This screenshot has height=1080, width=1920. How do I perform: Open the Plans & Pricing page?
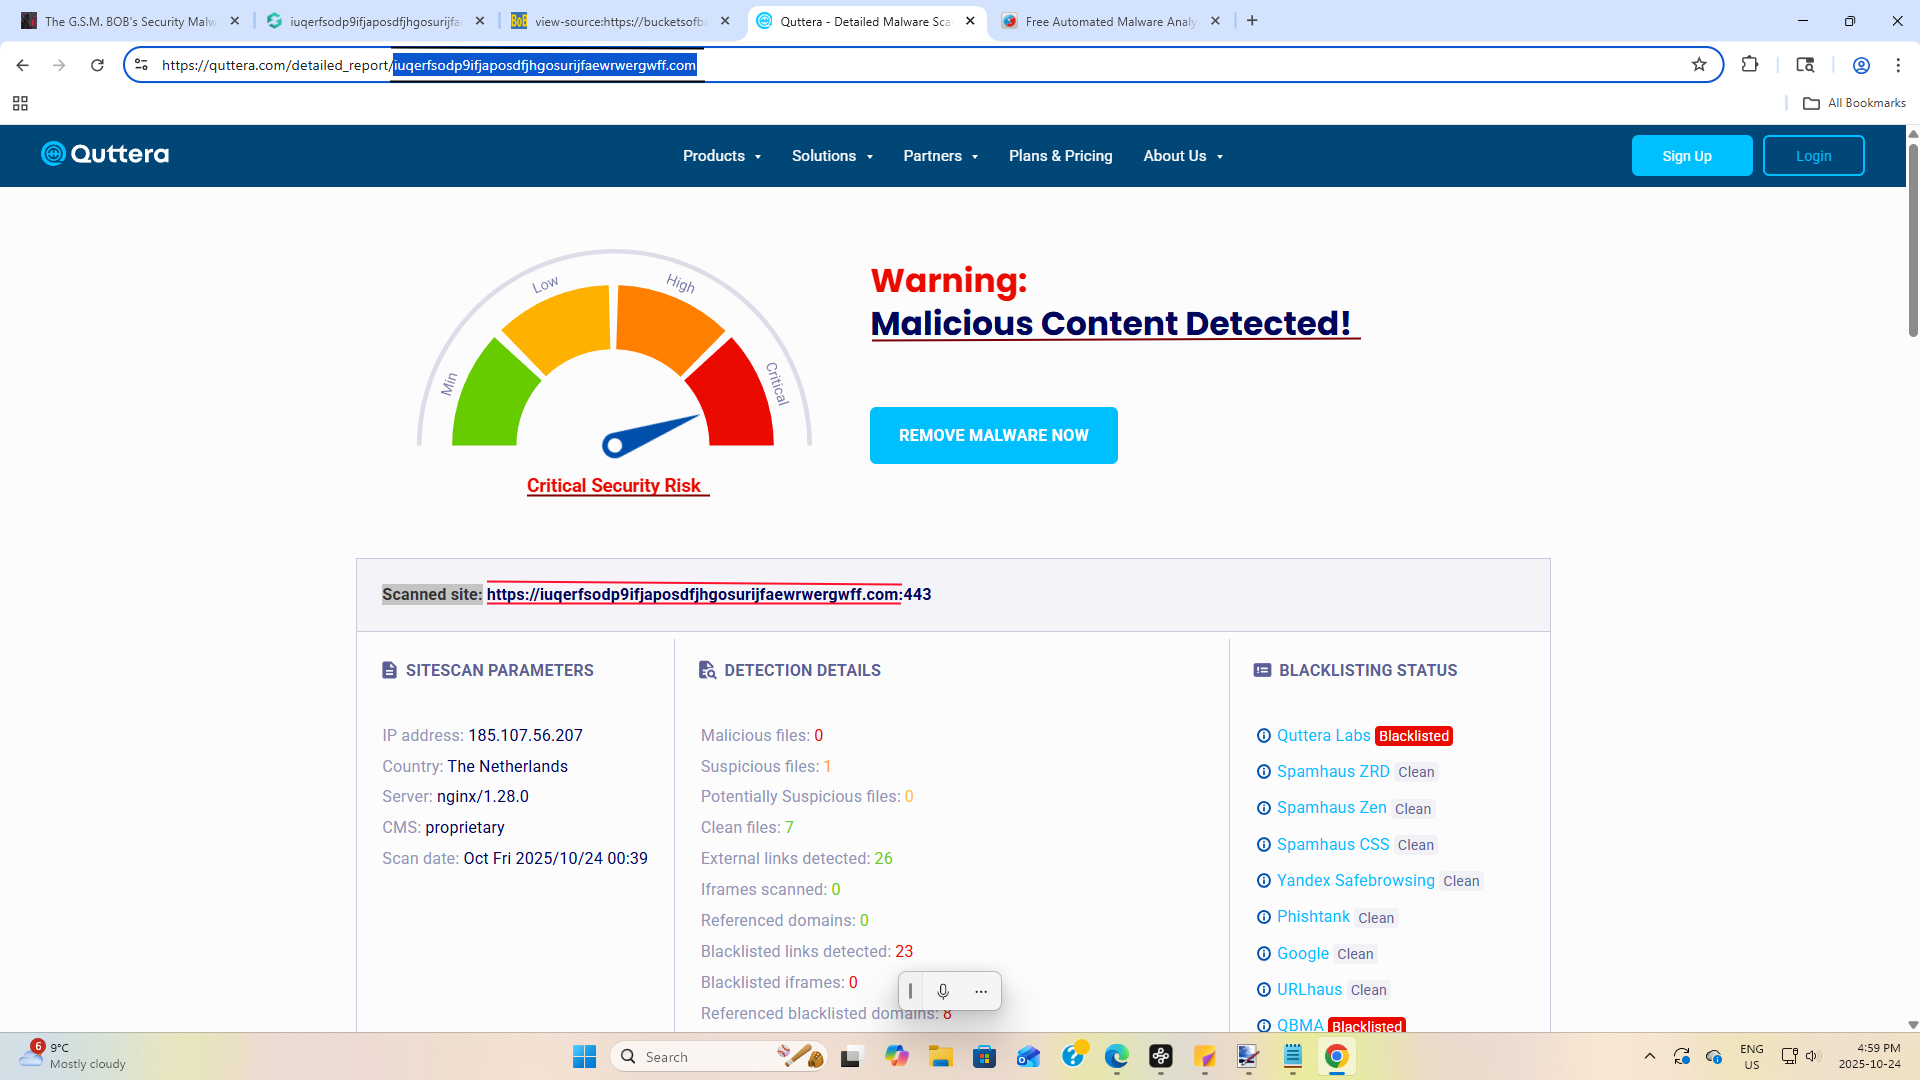[1061, 156]
